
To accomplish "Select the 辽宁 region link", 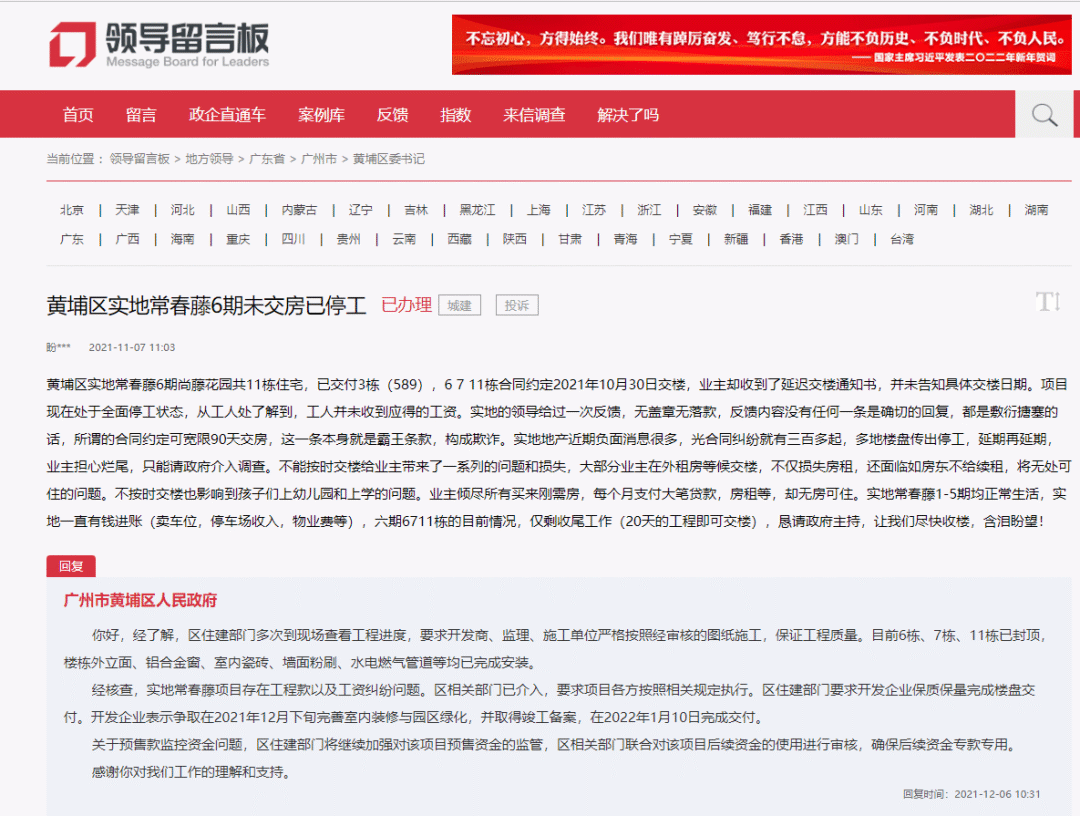I will click(x=361, y=210).
